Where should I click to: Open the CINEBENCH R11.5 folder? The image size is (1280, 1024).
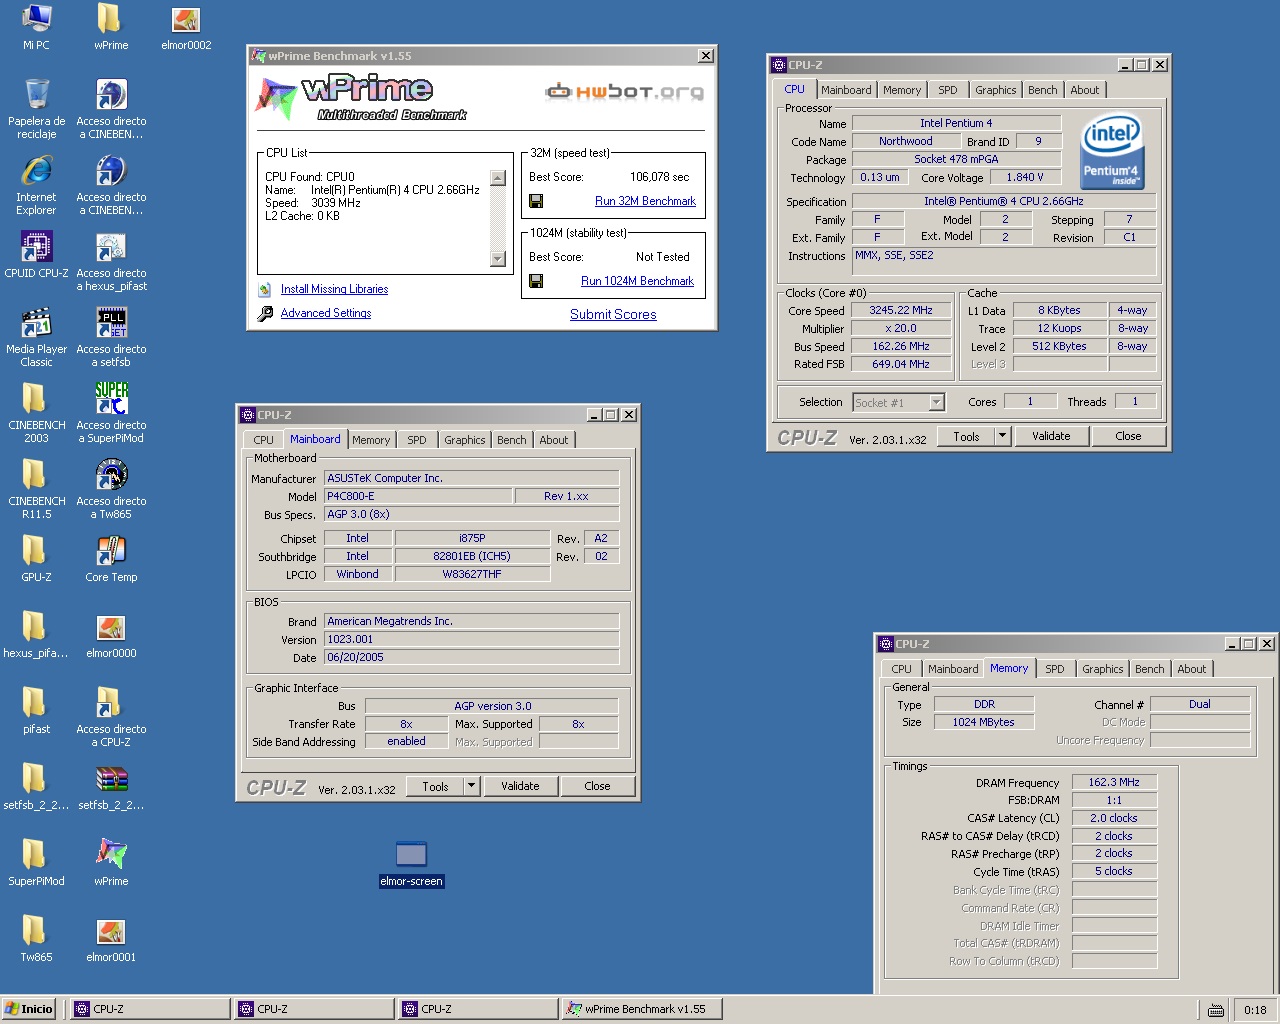36,475
